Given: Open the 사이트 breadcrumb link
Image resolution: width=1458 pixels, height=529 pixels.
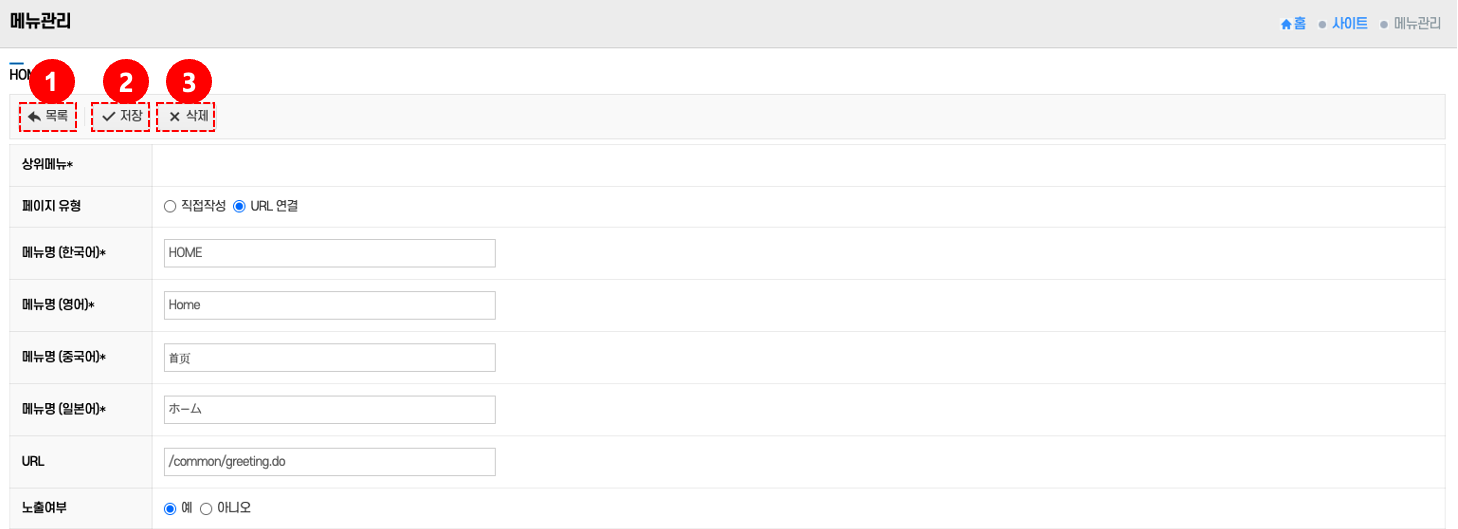Looking at the screenshot, I should tap(1349, 24).
